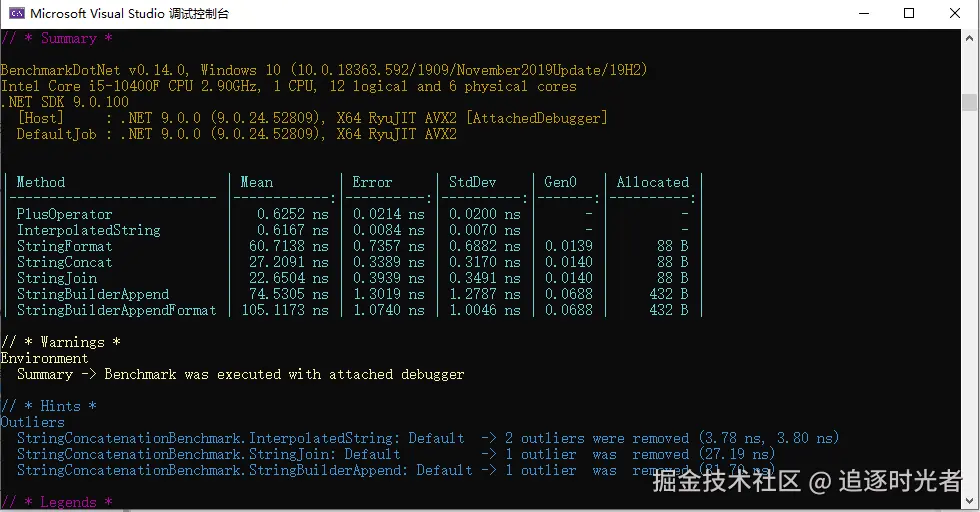
Task: Maximize the debug console window
Action: click(909, 13)
